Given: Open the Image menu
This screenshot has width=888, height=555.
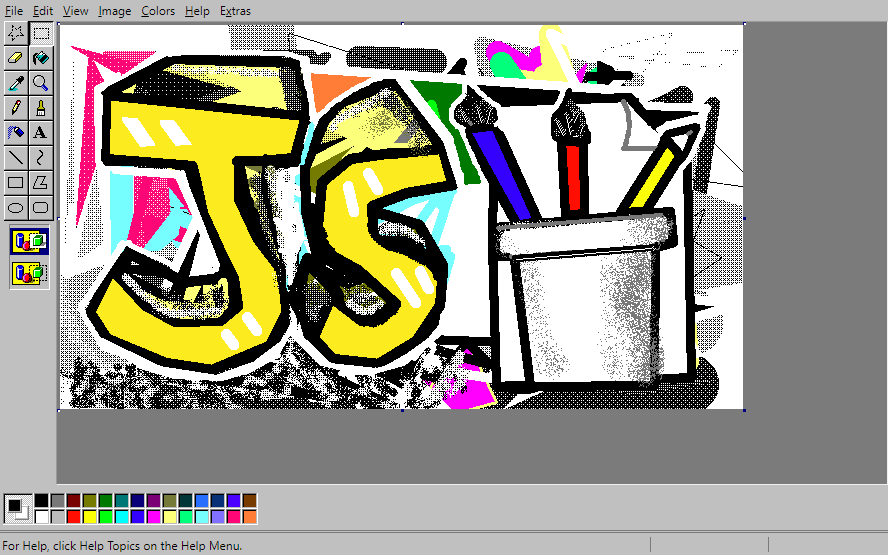Looking at the screenshot, I should (114, 11).
